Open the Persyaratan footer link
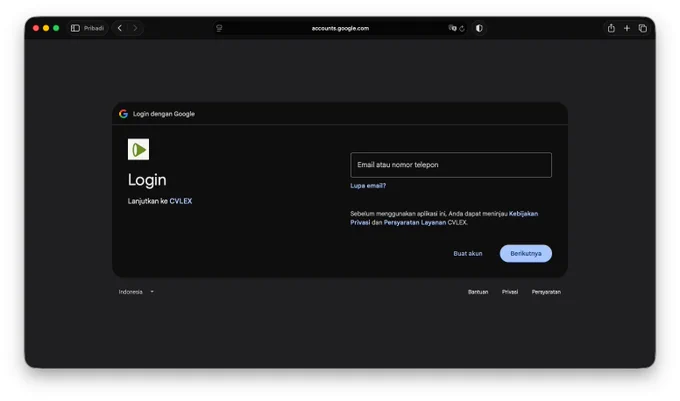This screenshot has height=401, width=680. tap(546, 292)
